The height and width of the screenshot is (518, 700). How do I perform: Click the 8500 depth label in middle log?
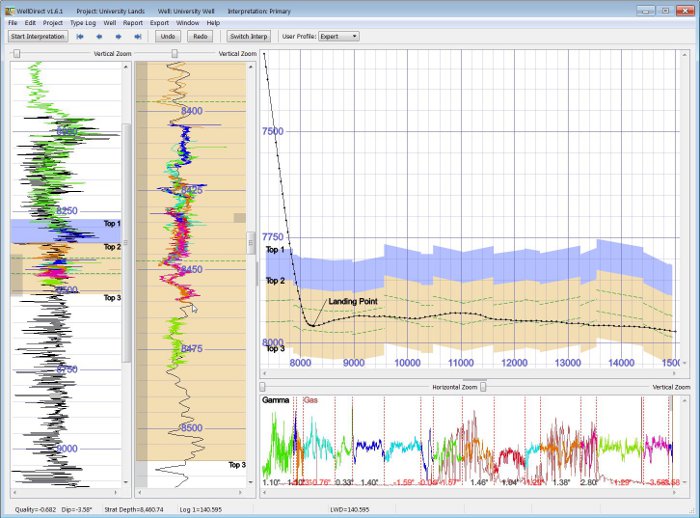tap(192, 428)
